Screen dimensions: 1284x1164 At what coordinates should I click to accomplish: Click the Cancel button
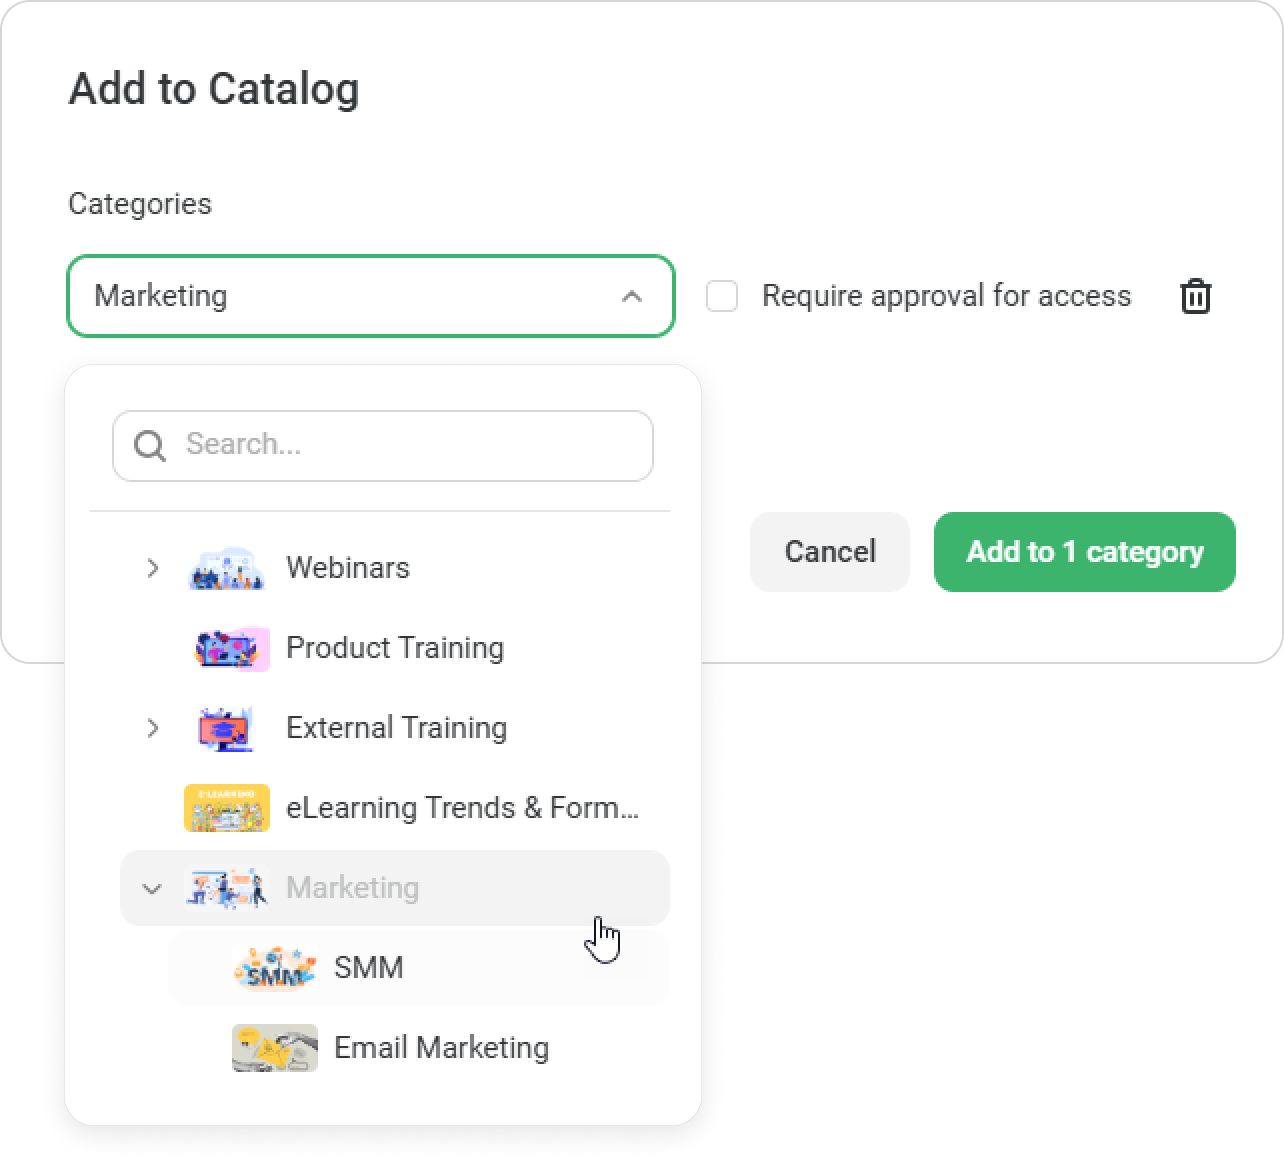click(830, 552)
